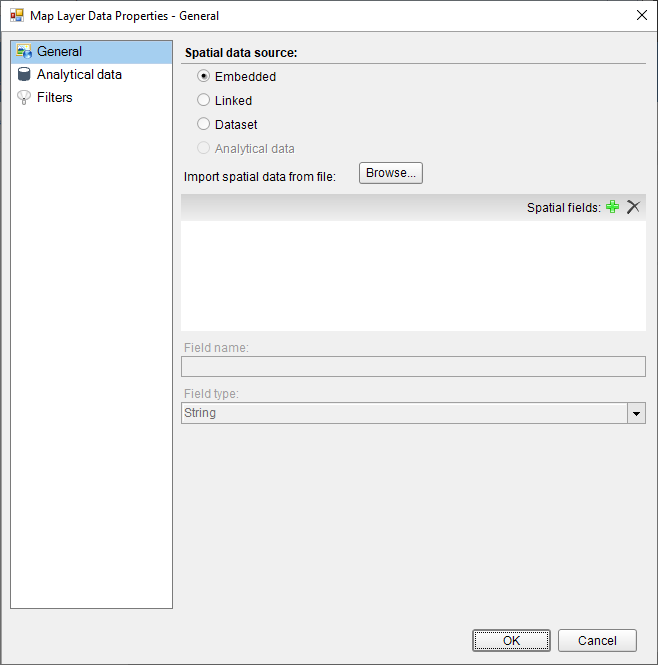The image size is (658, 665).
Task: Click the Spatial fields label
Action: click(x=564, y=207)
